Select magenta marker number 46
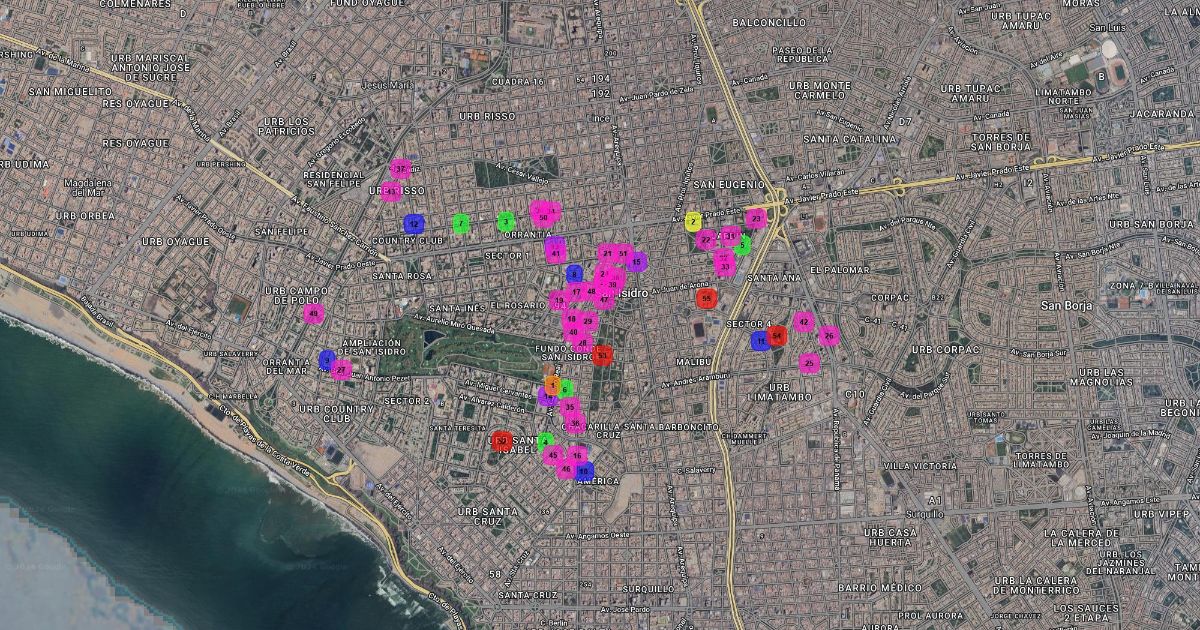Screen dimensions: 1200x630 click(566, 469)
